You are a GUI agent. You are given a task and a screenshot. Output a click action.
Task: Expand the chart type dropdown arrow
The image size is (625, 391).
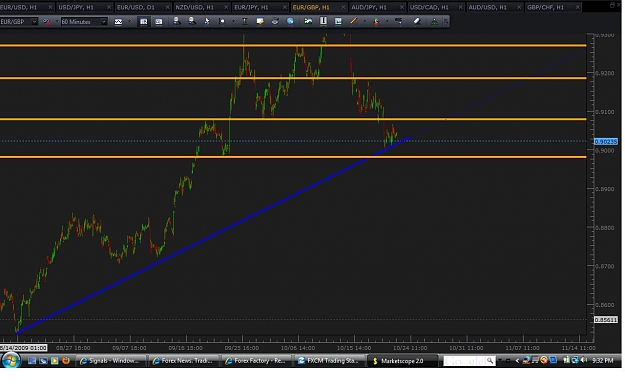pyautogui.click(x=129, y=22)
